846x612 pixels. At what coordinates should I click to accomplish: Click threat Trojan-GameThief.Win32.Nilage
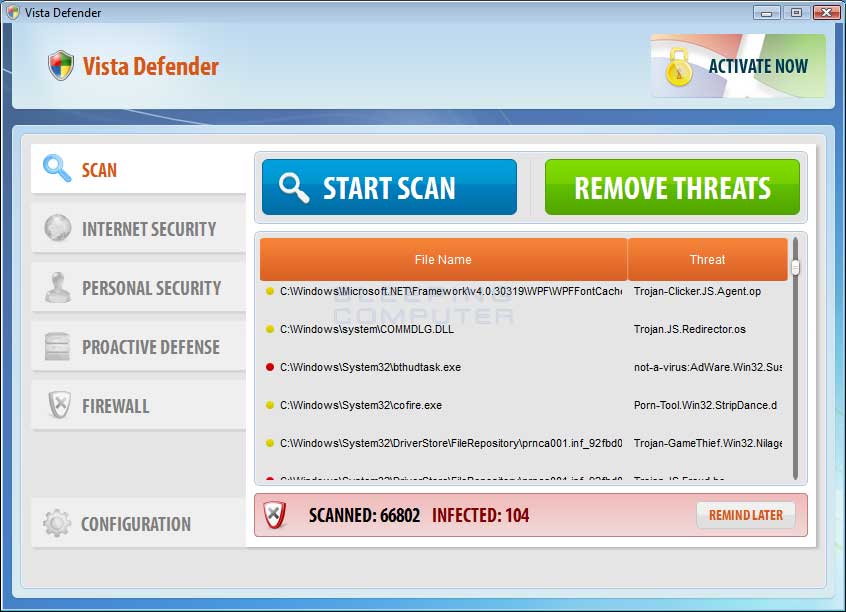click(708, 443)
